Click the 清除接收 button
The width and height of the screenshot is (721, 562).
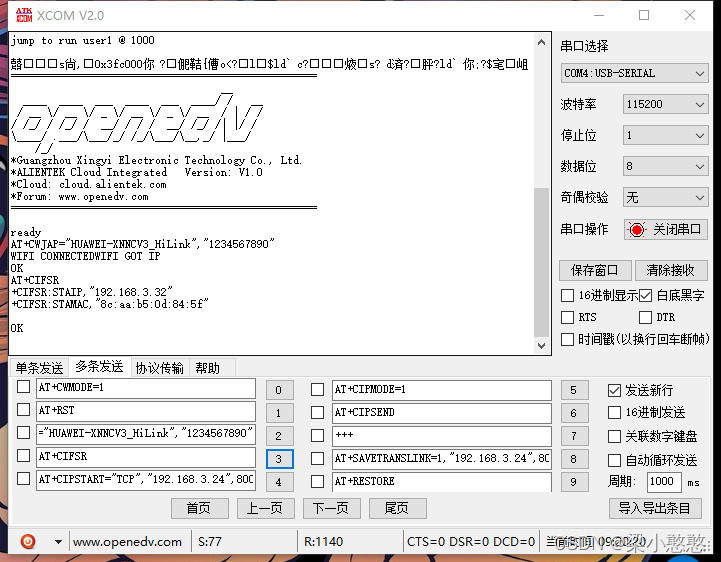(x=670, y=270)
